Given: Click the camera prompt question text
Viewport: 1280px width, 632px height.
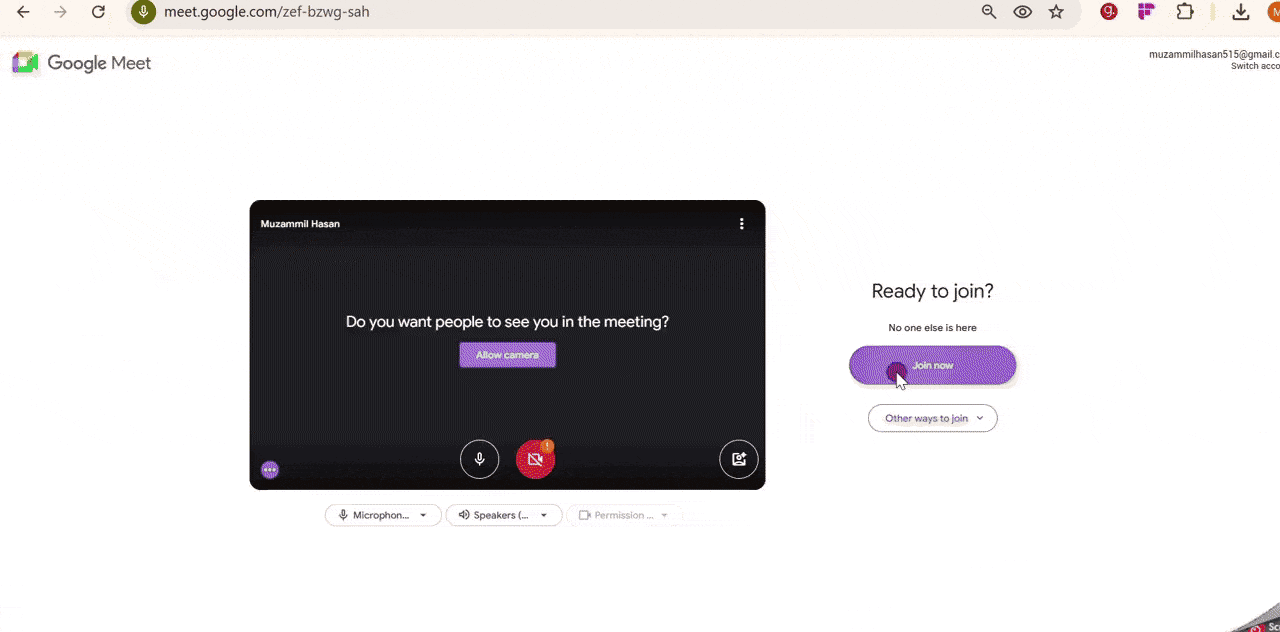Looking at the screenshot, I should click(x=507, y=322).
